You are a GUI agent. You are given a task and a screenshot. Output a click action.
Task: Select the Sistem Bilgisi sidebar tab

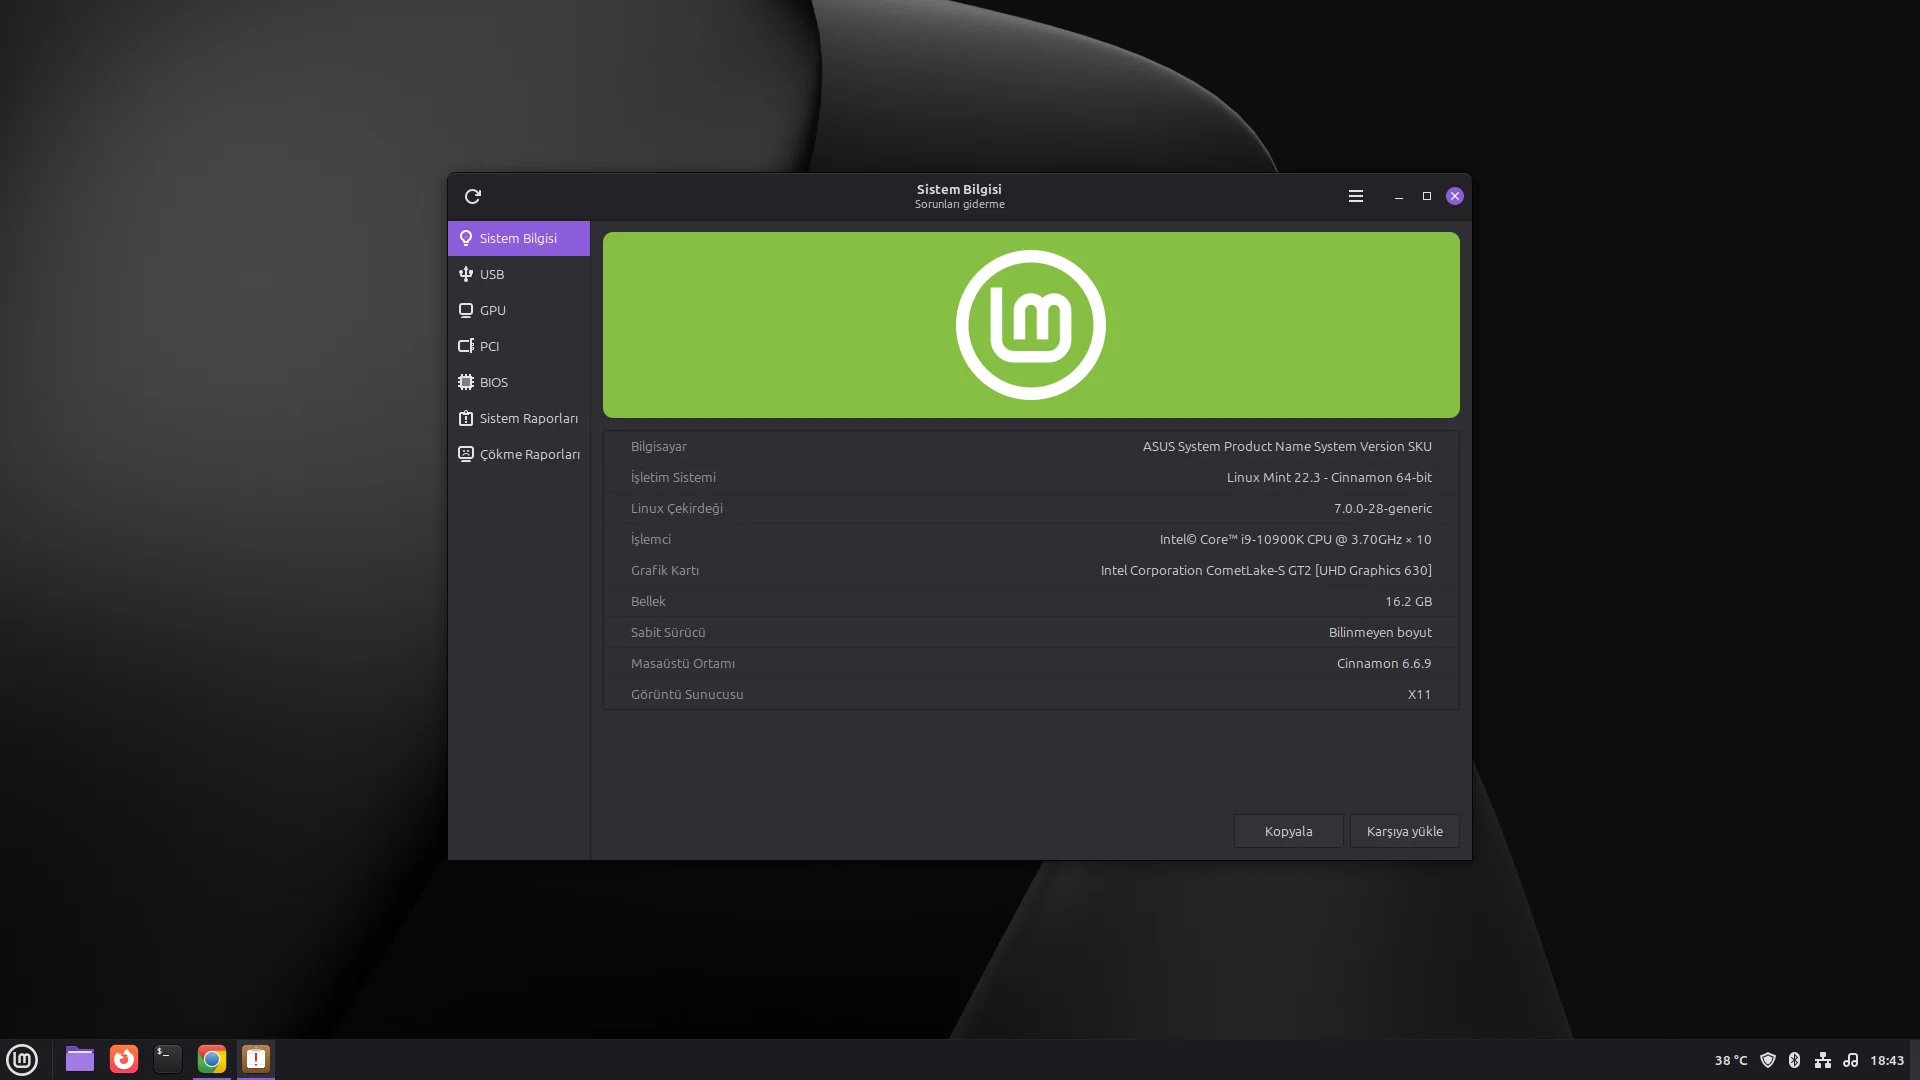pos(519,238)
